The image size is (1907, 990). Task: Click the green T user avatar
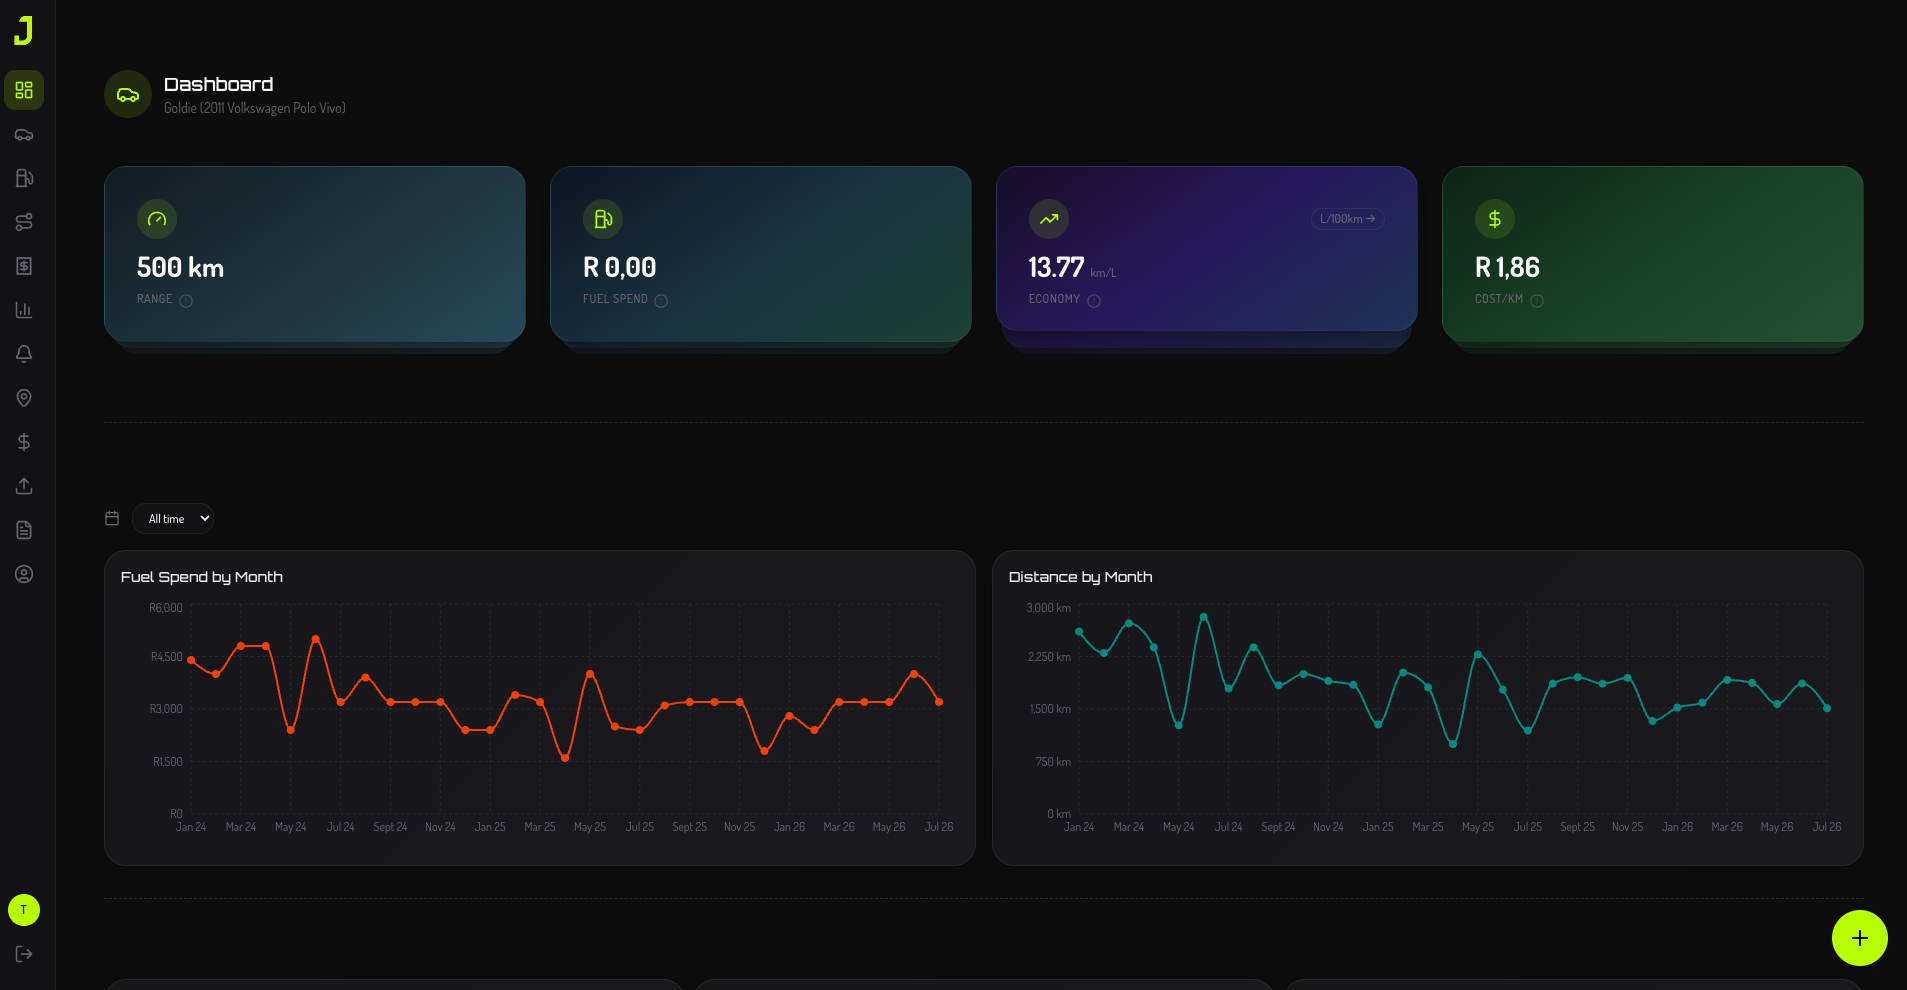[x=24, y=910]
